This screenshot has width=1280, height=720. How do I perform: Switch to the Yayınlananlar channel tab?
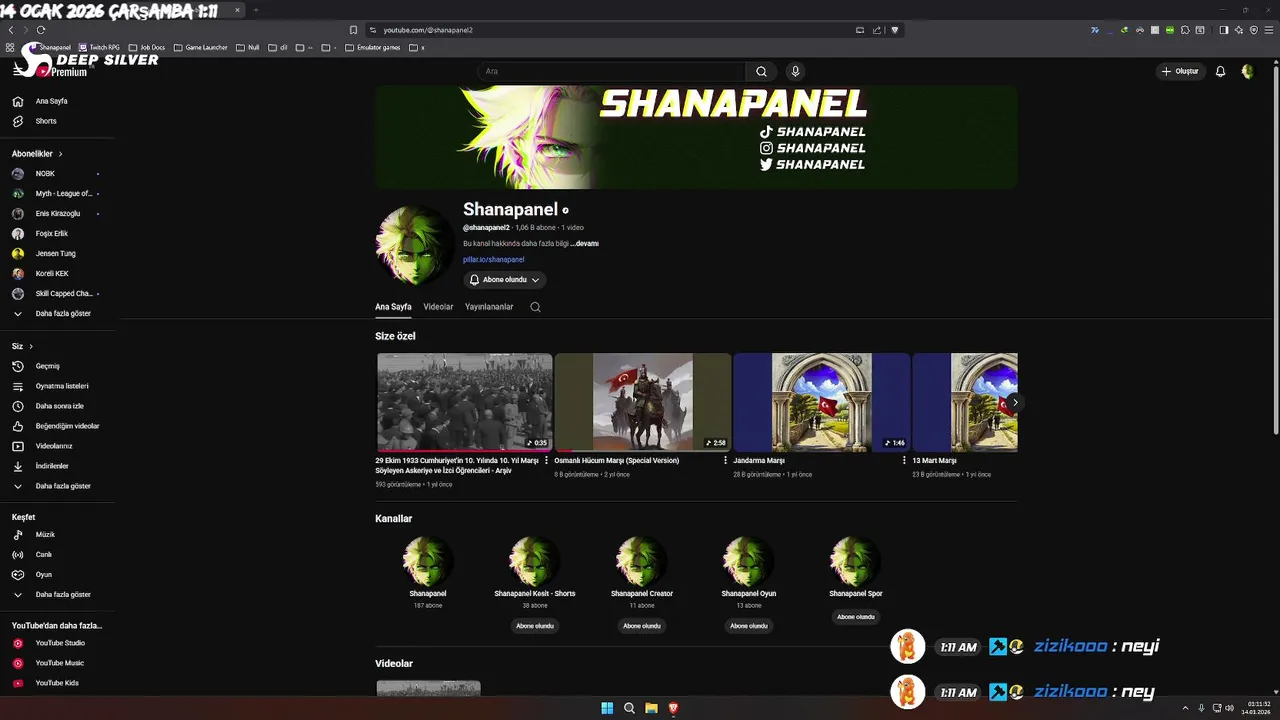[489, 307]
